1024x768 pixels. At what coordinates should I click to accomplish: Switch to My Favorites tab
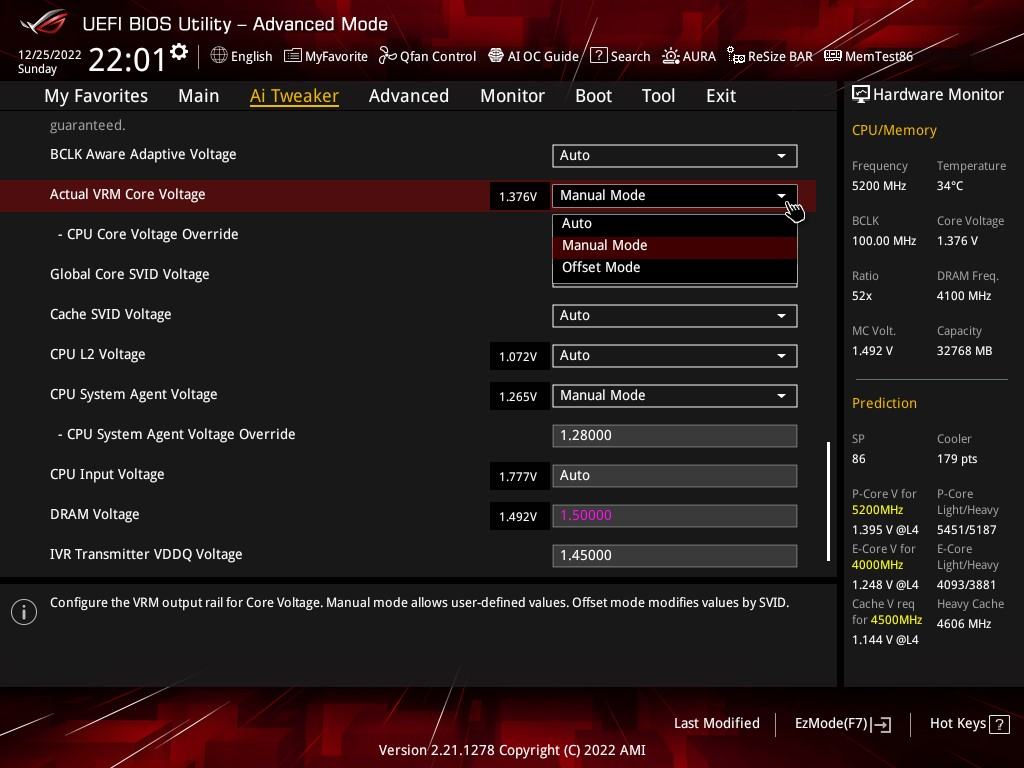pyautogui.click(x=96, y=95)
